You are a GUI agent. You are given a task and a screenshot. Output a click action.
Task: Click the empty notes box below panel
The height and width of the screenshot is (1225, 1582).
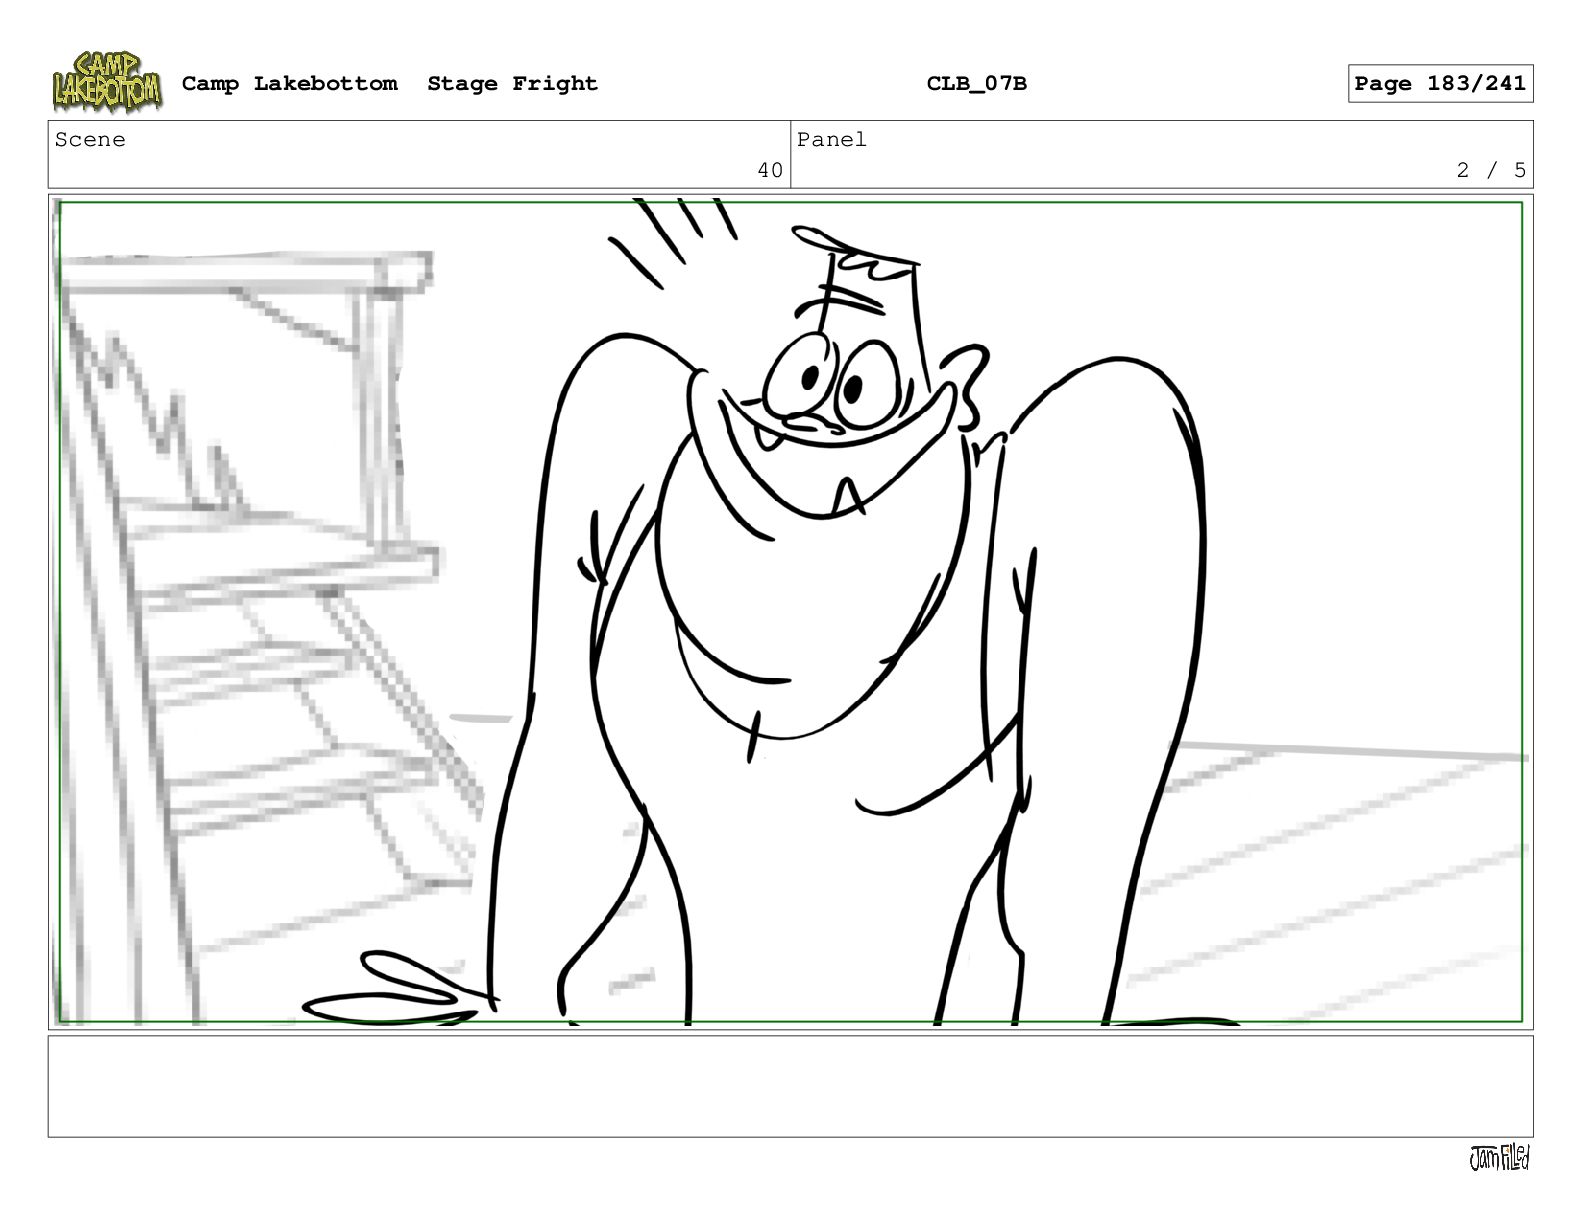pos(790,1086)
